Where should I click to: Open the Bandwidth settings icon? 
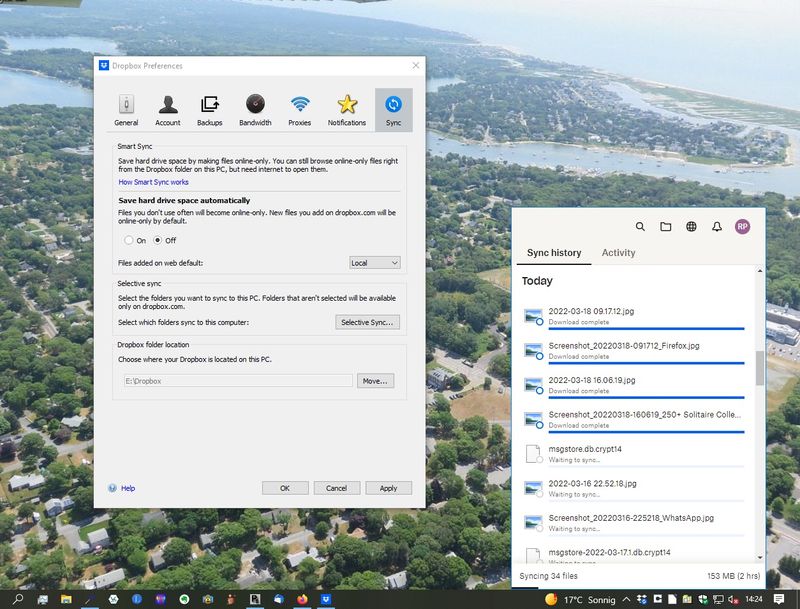click(x=255, y=109)
